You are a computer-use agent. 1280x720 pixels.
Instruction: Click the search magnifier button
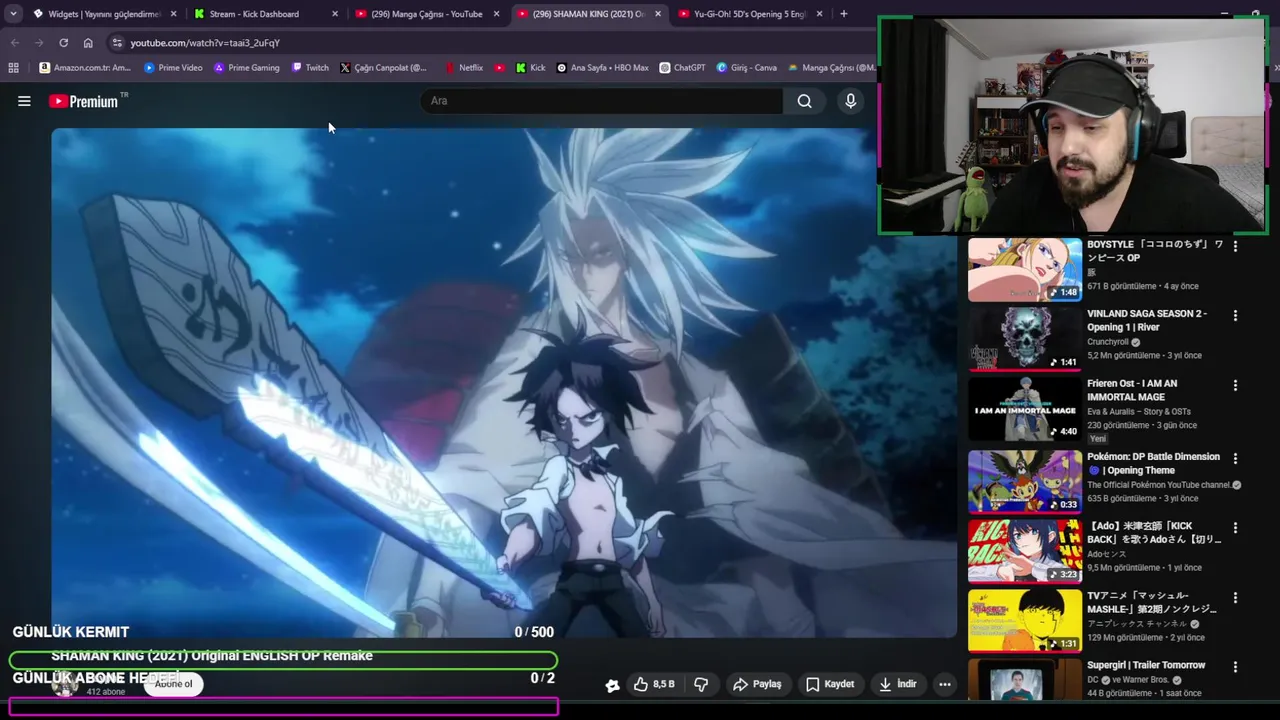coord(804,101)
